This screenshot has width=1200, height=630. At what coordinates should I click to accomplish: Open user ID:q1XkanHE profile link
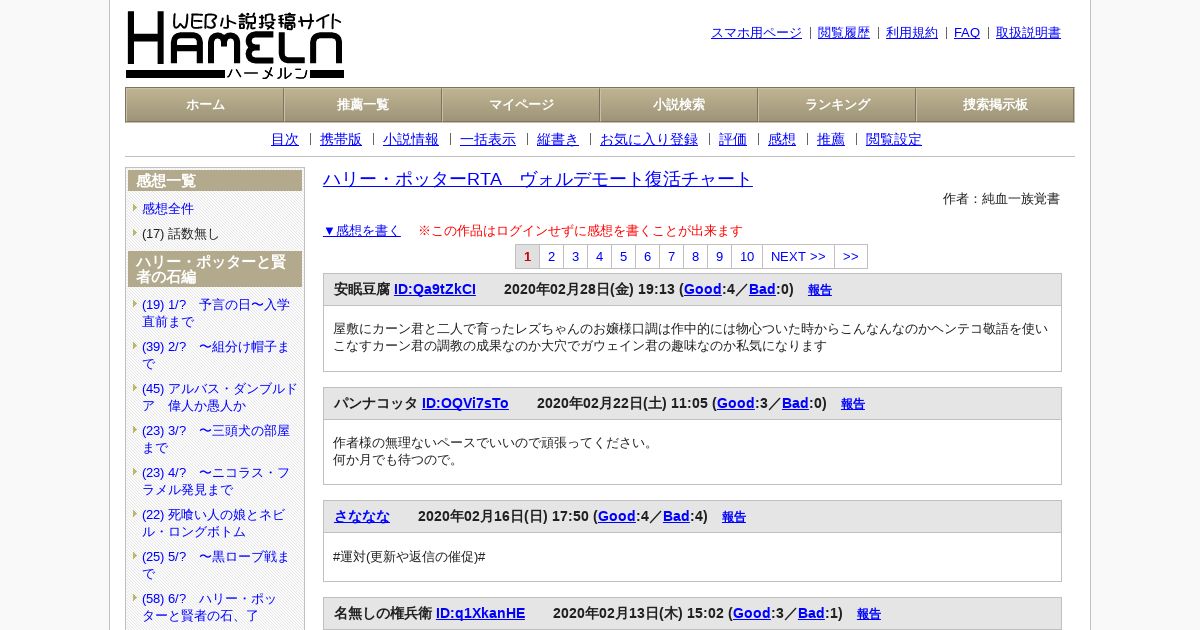click(480, 613)
